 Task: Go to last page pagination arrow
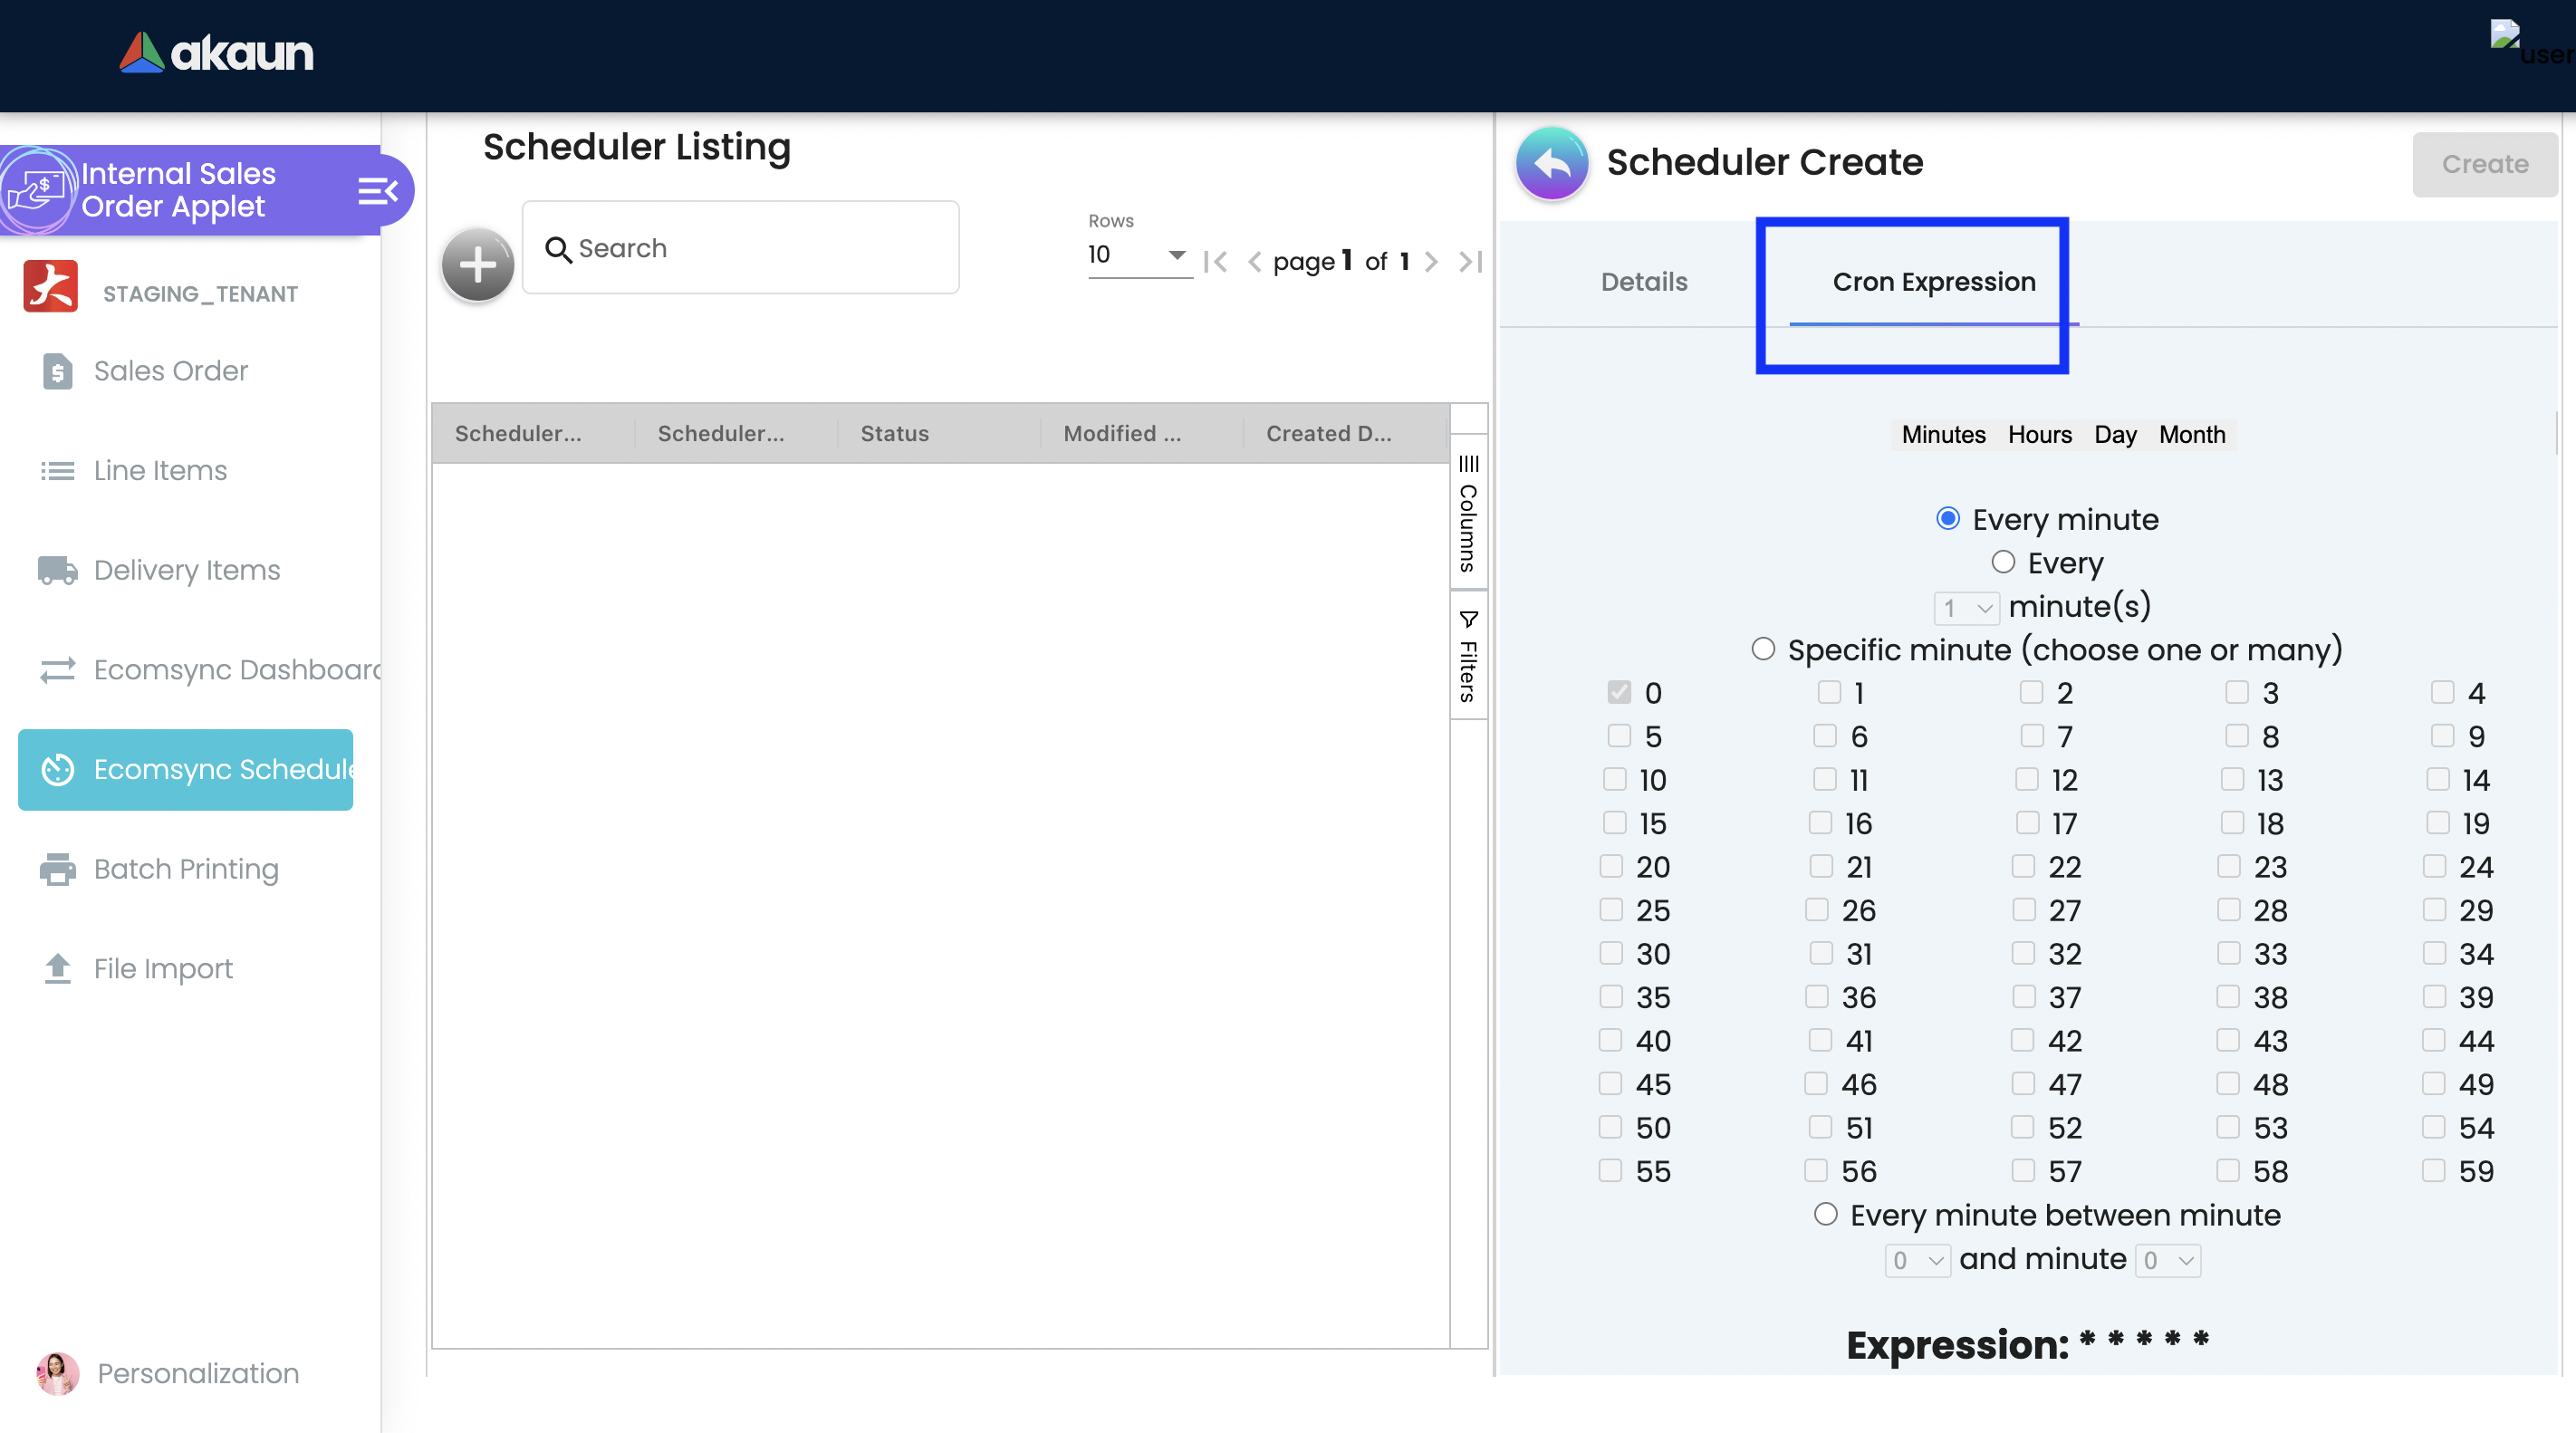tap(1470, 262)
